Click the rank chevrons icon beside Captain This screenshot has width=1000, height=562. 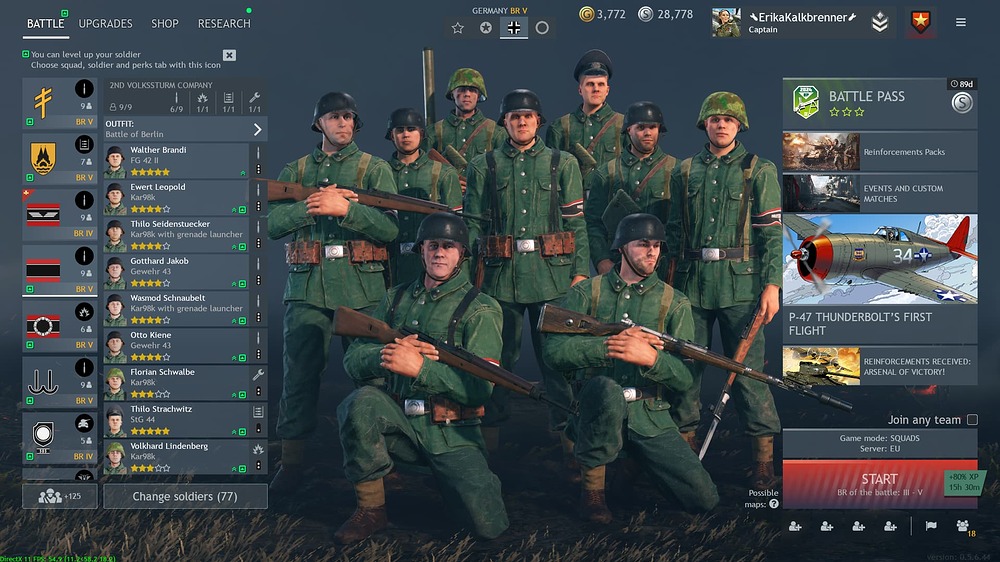coord(880,22)
